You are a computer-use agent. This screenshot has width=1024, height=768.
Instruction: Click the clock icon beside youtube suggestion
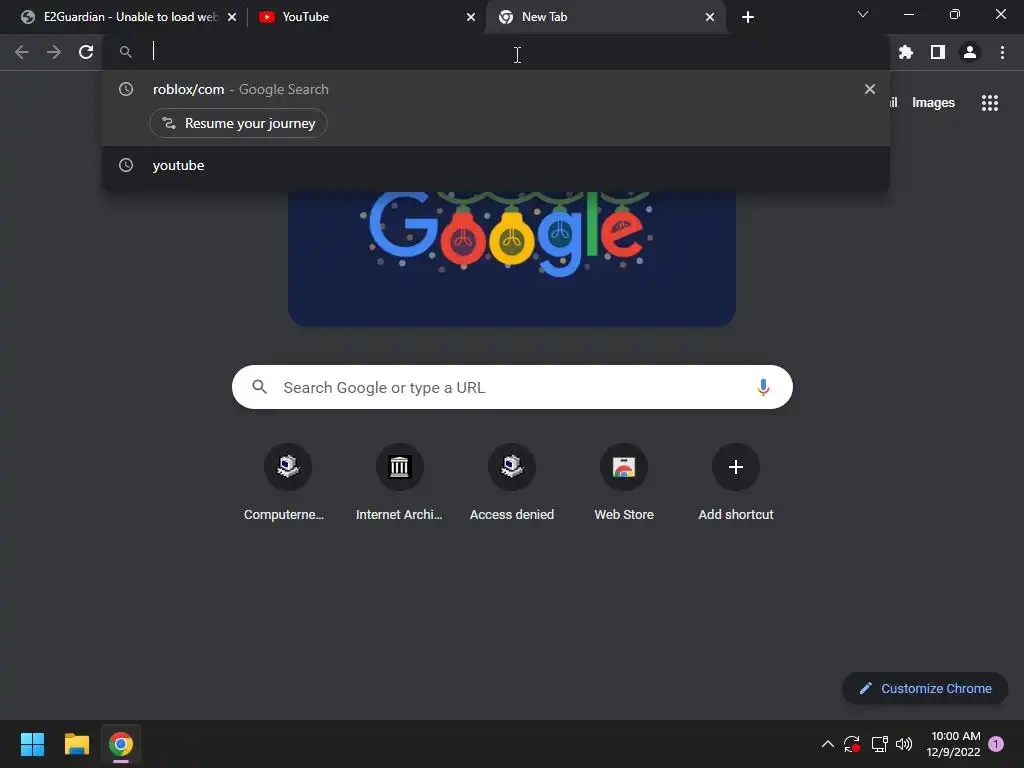pyautogui.click(x=126, y=165)
